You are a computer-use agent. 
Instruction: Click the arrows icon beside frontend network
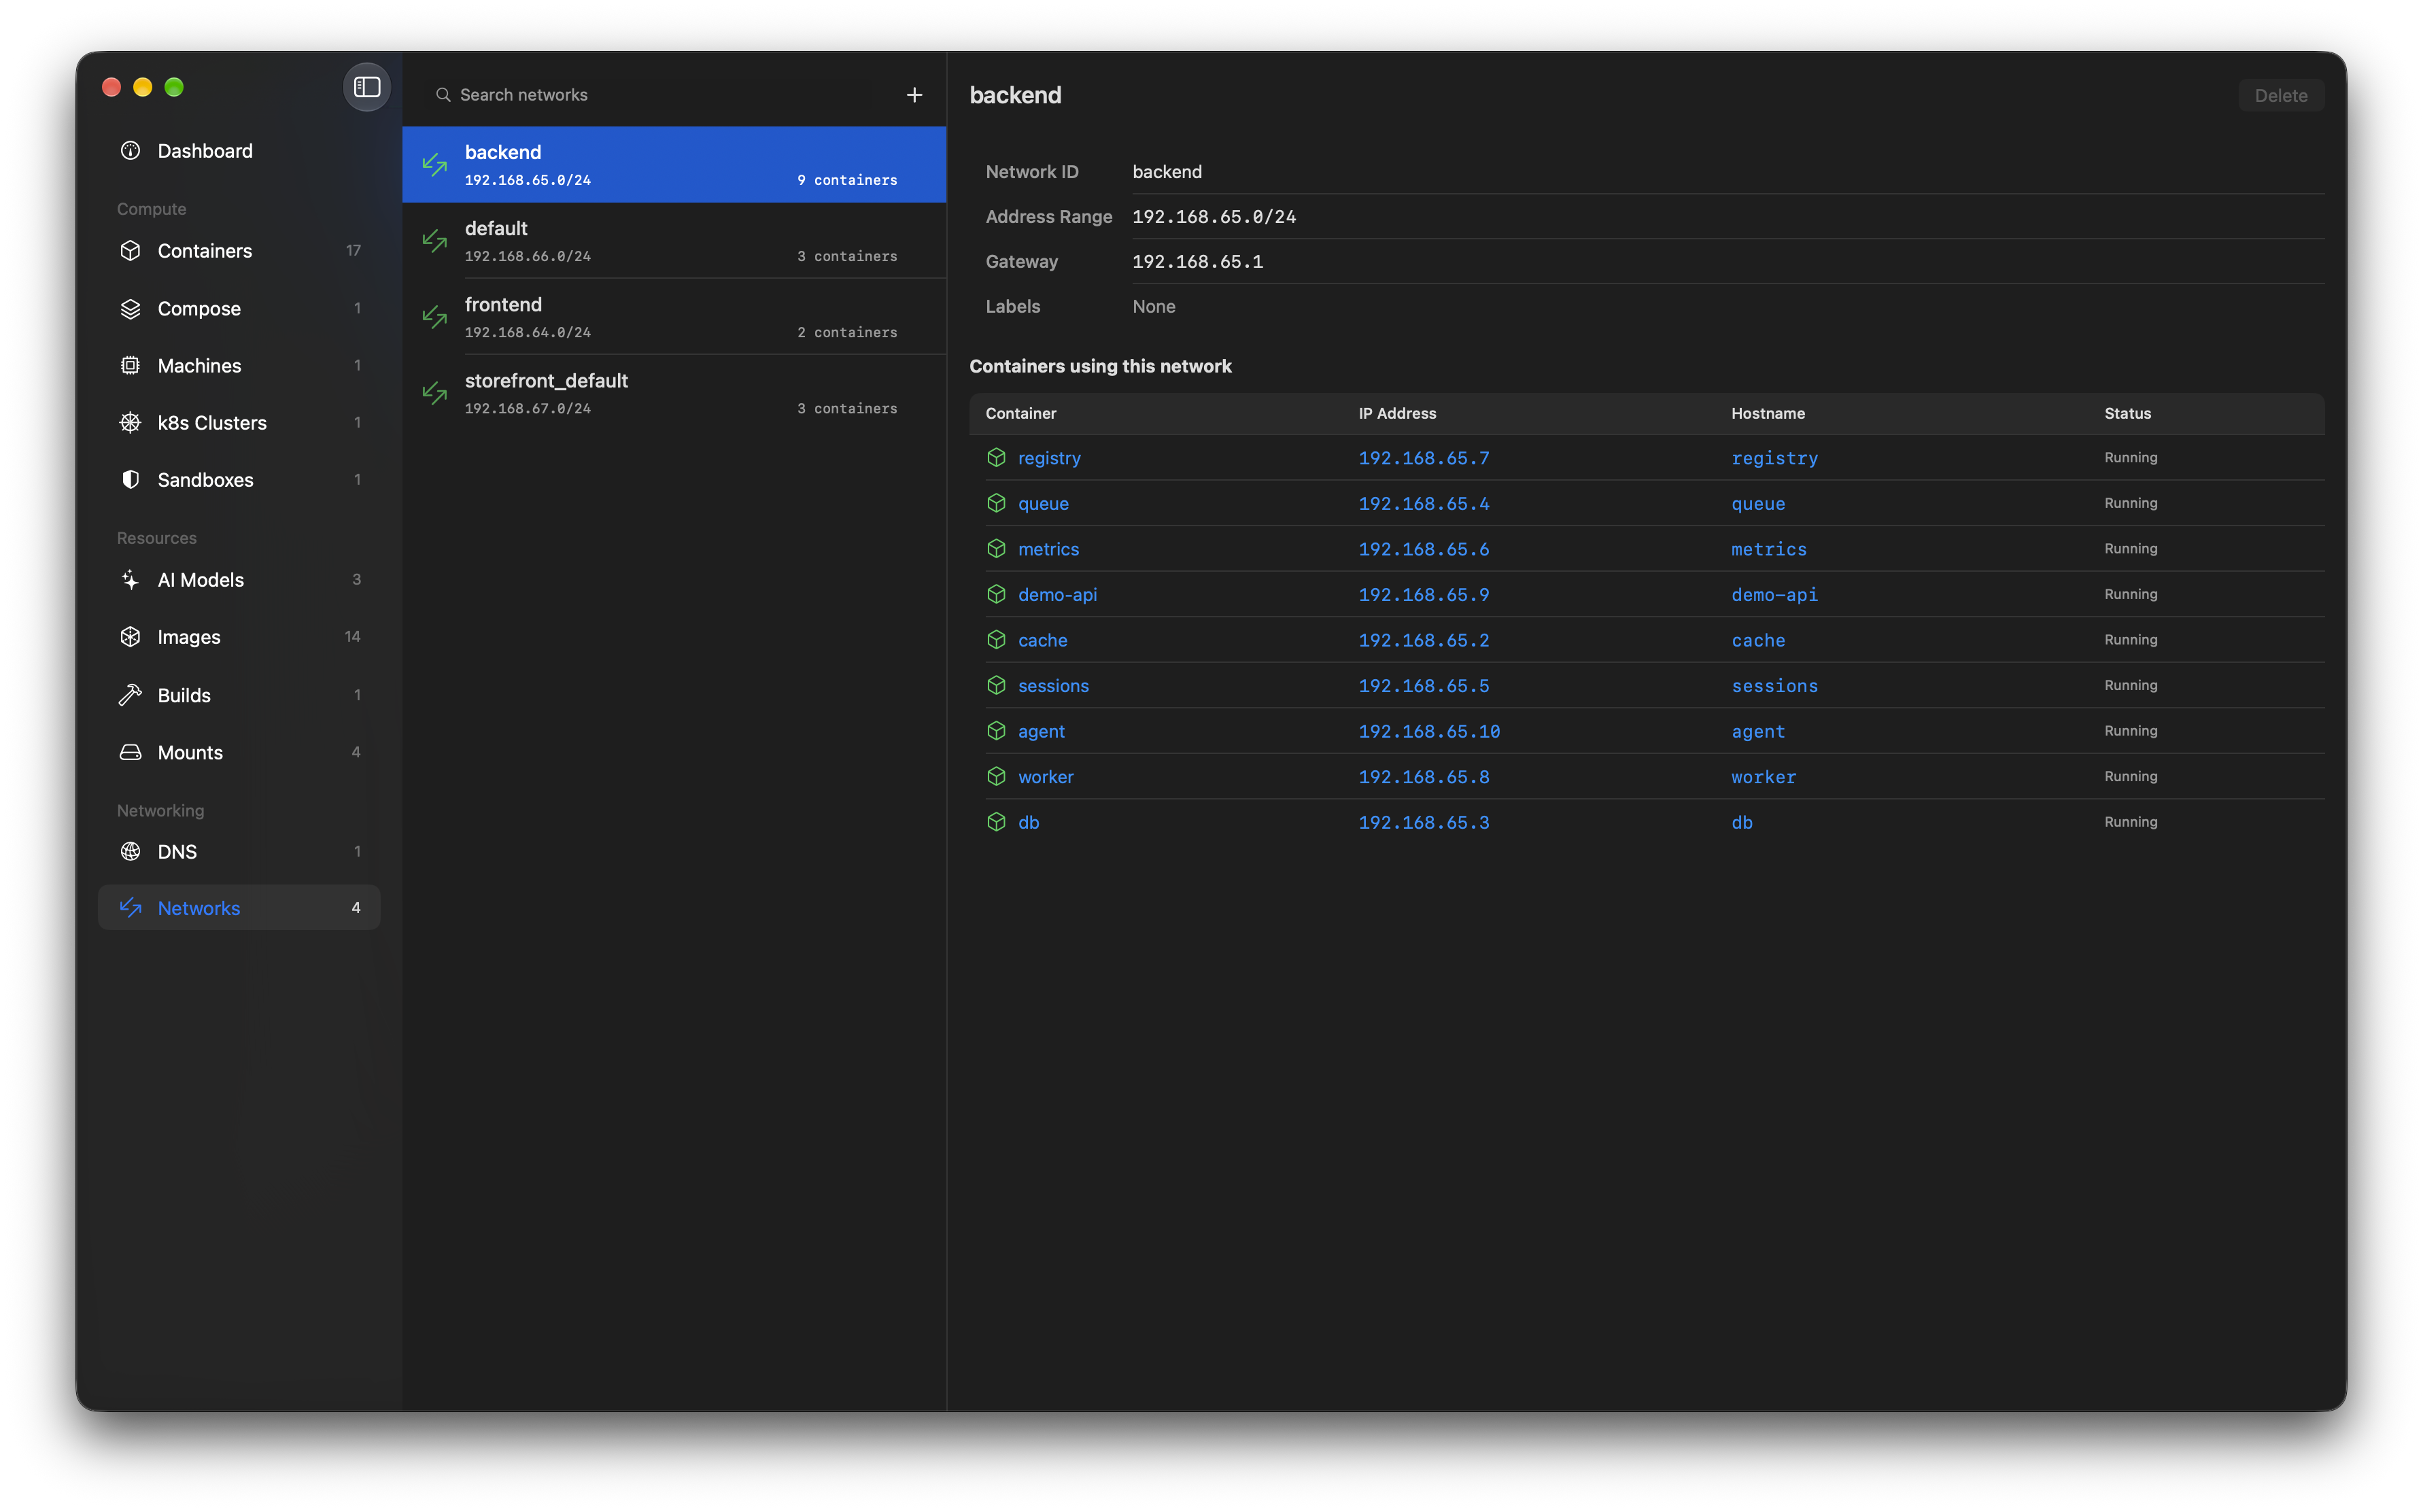point(435,317)
